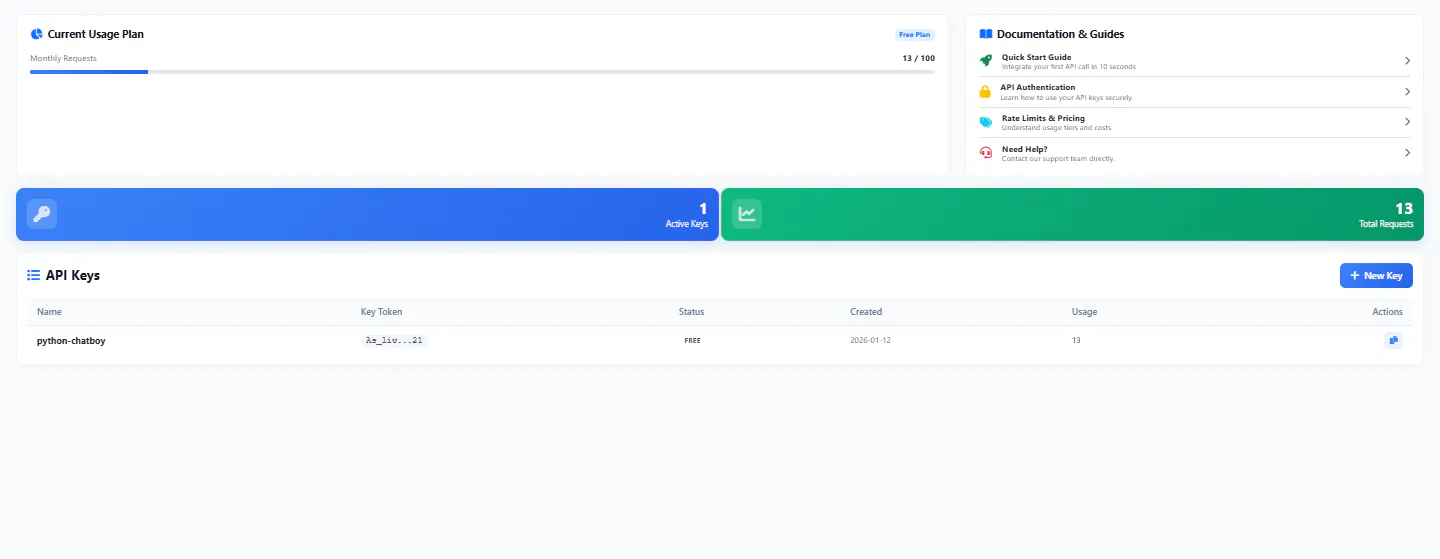
Task: Expand the Quick Start Guide chevron
Action: click(1407, 61)
